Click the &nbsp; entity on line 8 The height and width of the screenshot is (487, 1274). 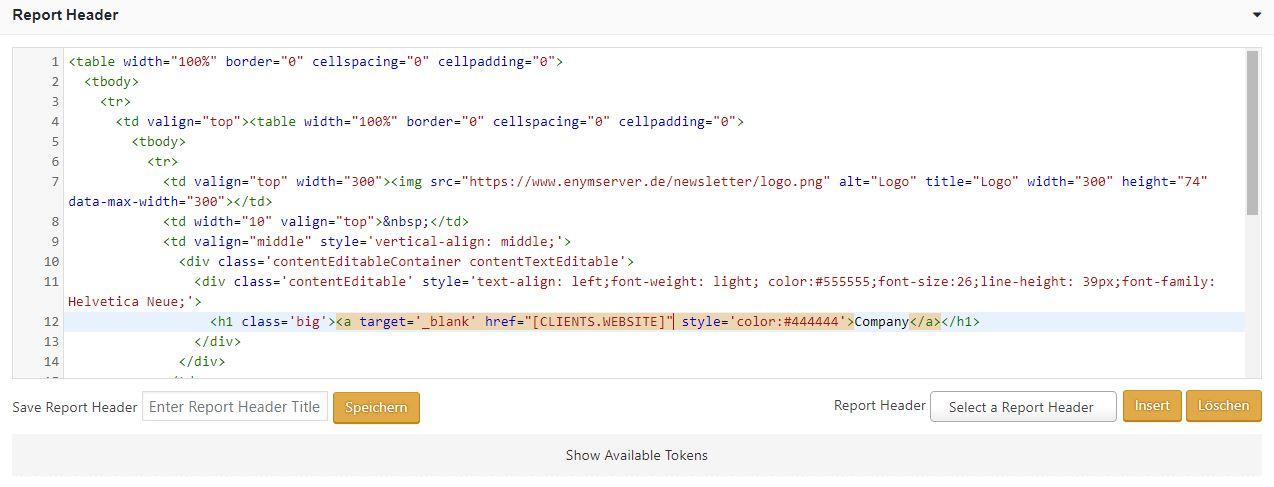[x=407, y=222]
